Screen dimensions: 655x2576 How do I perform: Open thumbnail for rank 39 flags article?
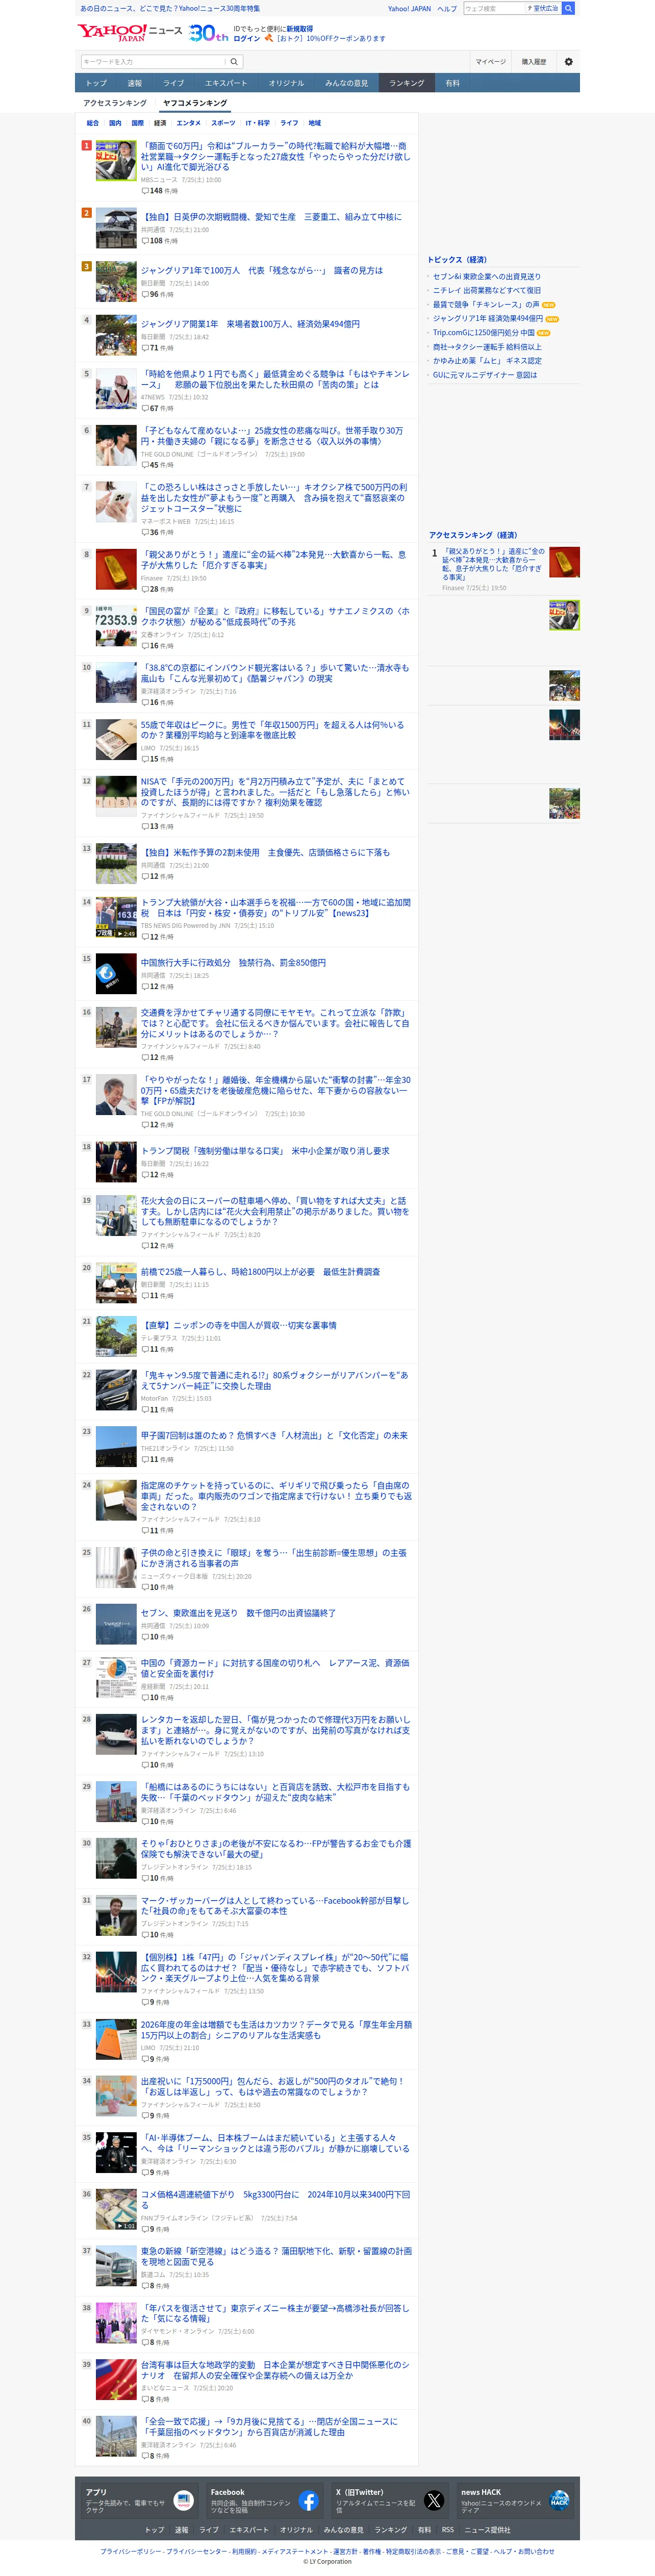click(116, 2380)
